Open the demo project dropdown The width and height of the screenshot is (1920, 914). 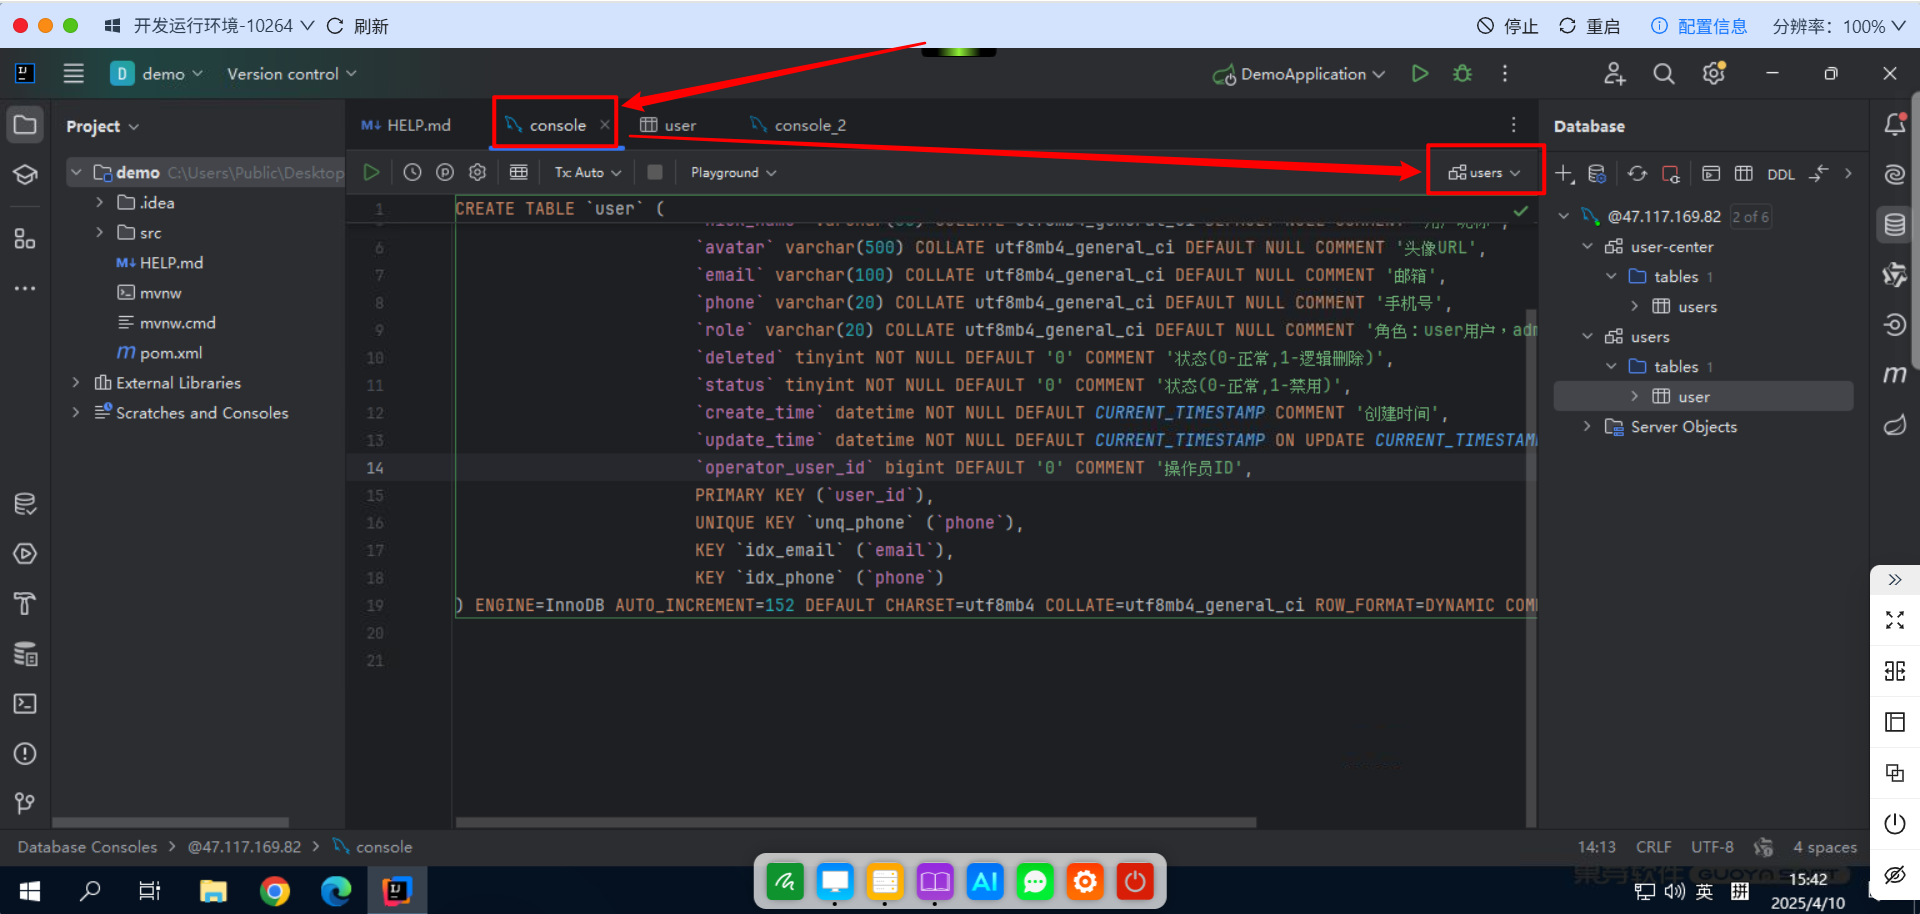click(x=157, y=73)
